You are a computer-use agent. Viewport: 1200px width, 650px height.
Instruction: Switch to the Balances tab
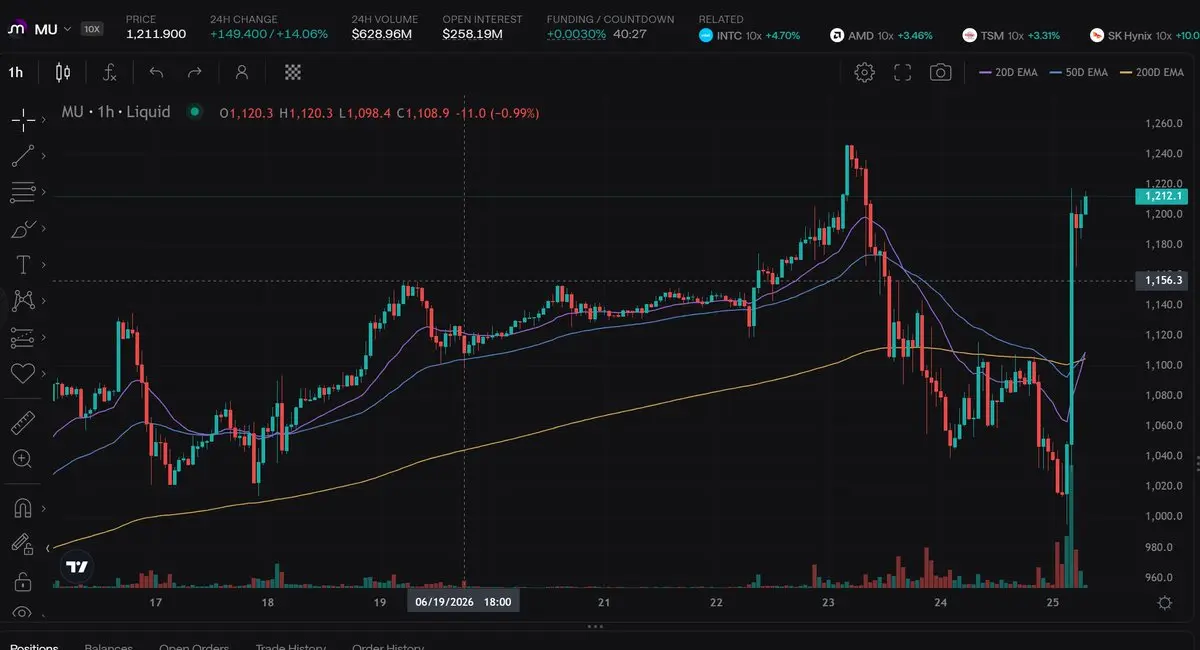click(110, 645)
